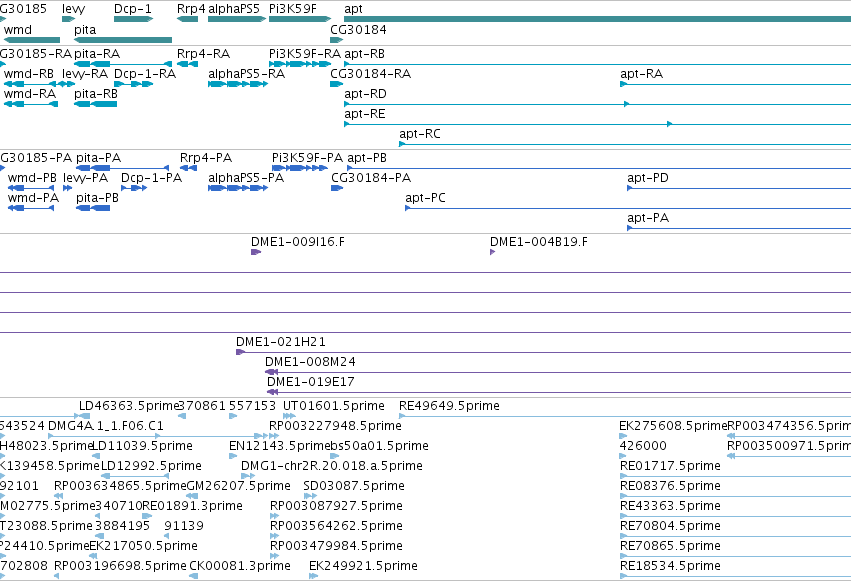Select the Dcp-1 gene label
The width and height of the screenshot is (851, 581).
click(133, 9)
